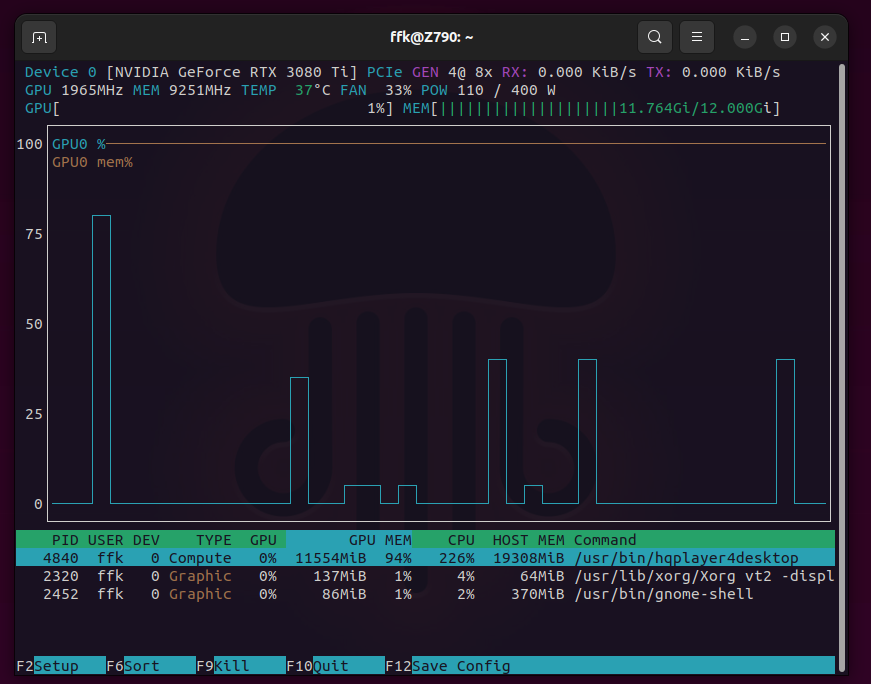Click the terminal search icon
The height and width of the screenshot is (684, 871).
point(654,37)
